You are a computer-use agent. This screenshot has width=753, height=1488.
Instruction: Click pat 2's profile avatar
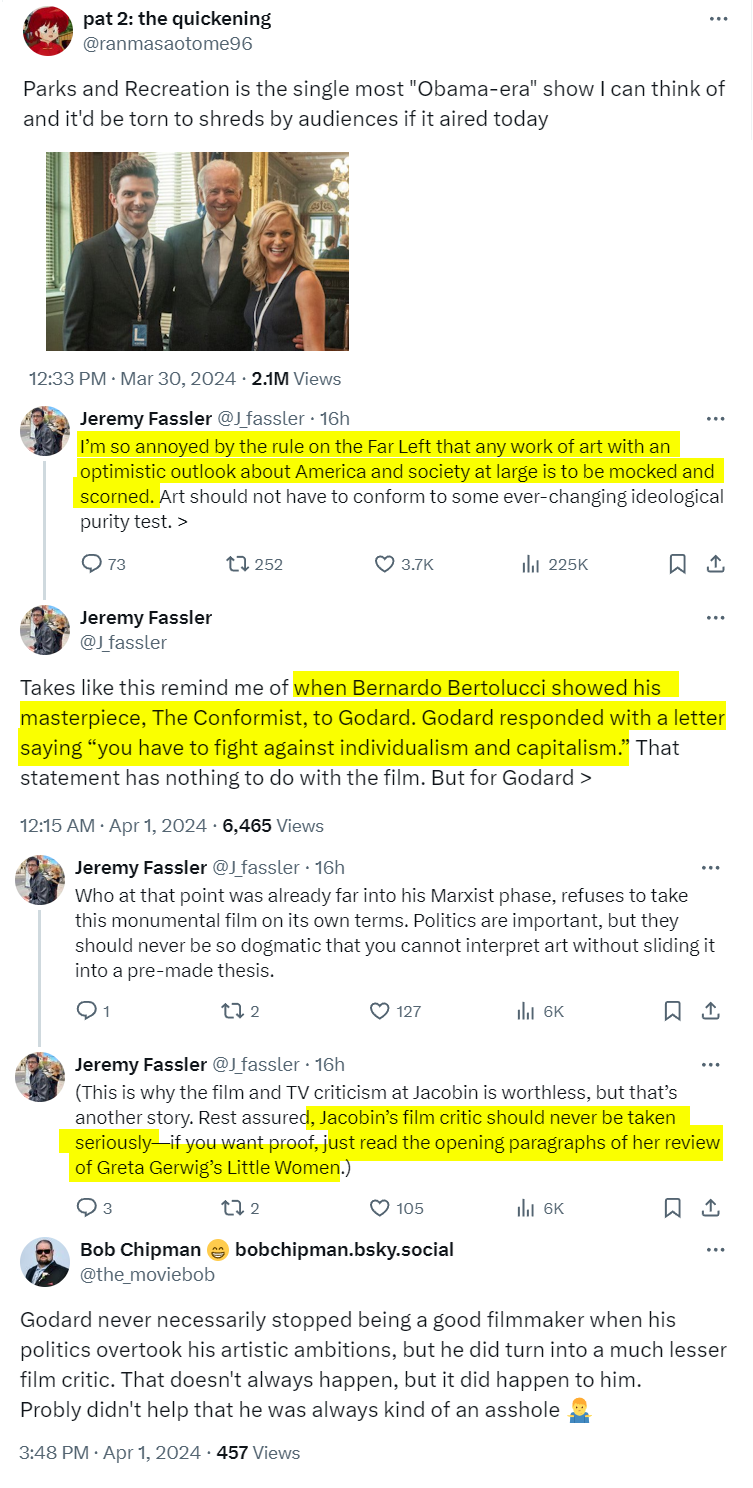coord(46,31)
